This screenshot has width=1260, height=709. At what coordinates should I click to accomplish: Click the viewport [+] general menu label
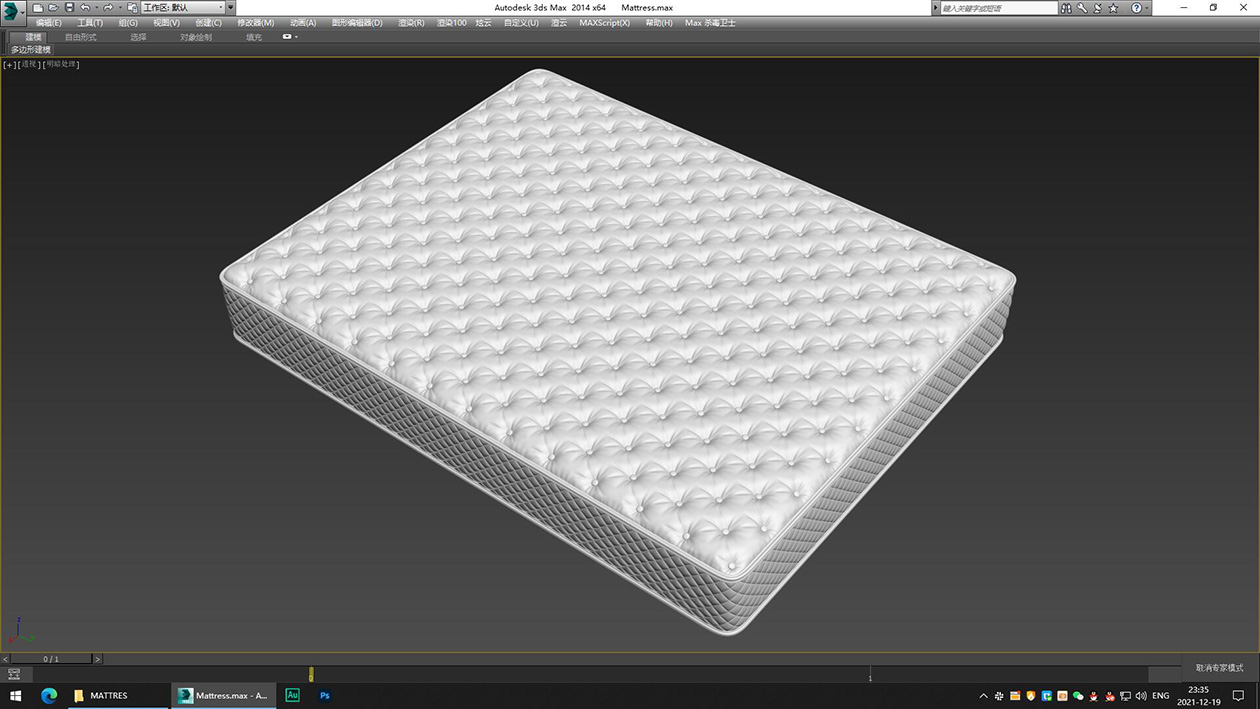point(10,64)
